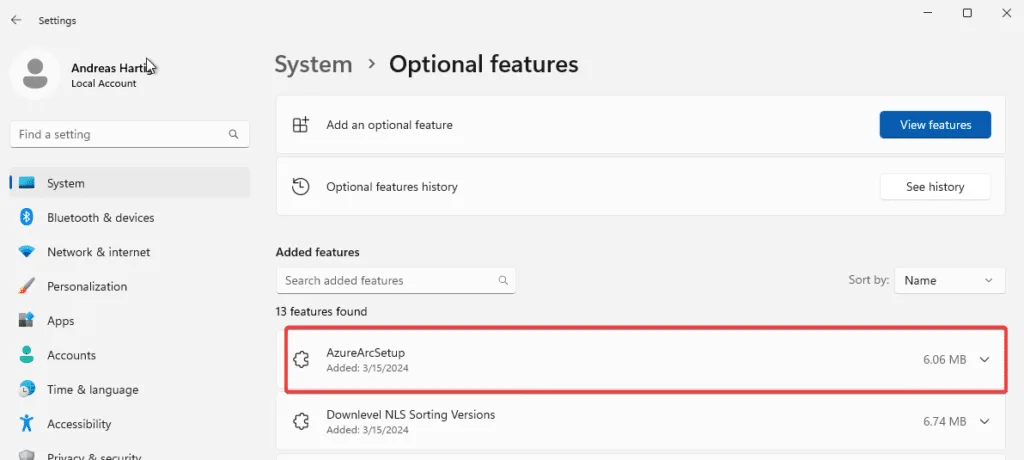
Task: Open the Andreas Hart account name
Action: pyautogui.click(x=112, y=68)
